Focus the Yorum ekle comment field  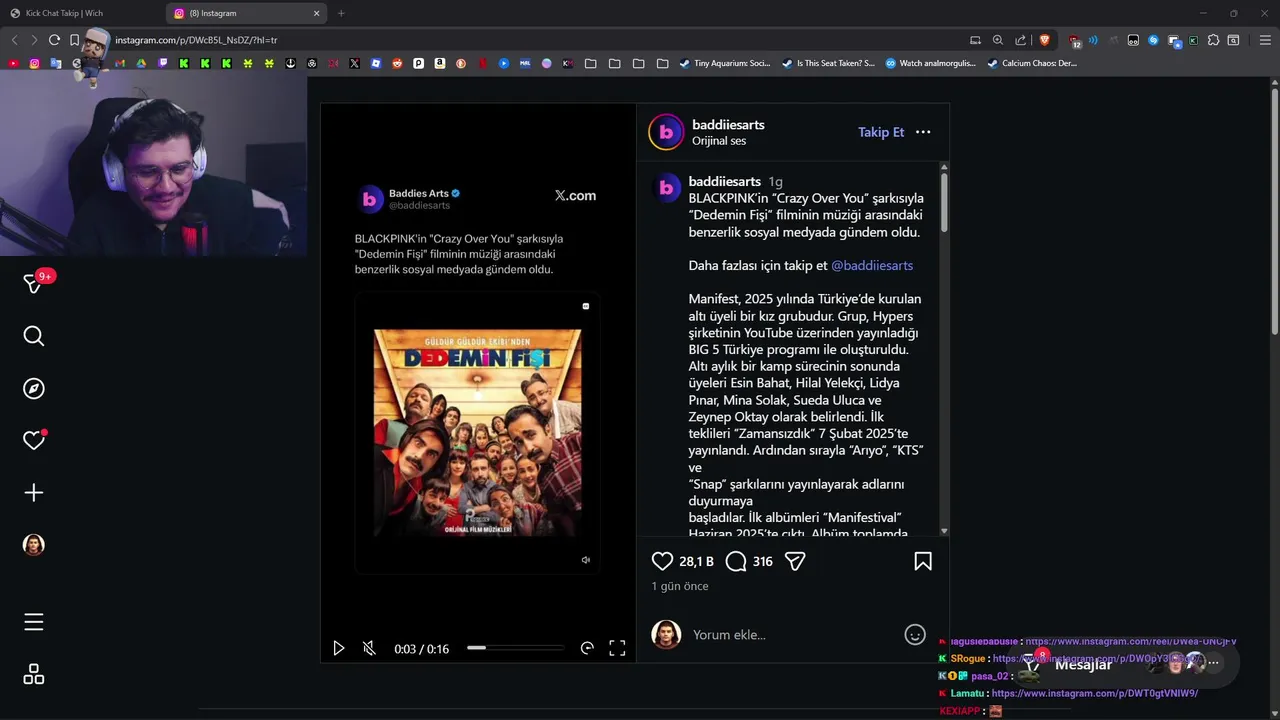(x=790, y=634)
